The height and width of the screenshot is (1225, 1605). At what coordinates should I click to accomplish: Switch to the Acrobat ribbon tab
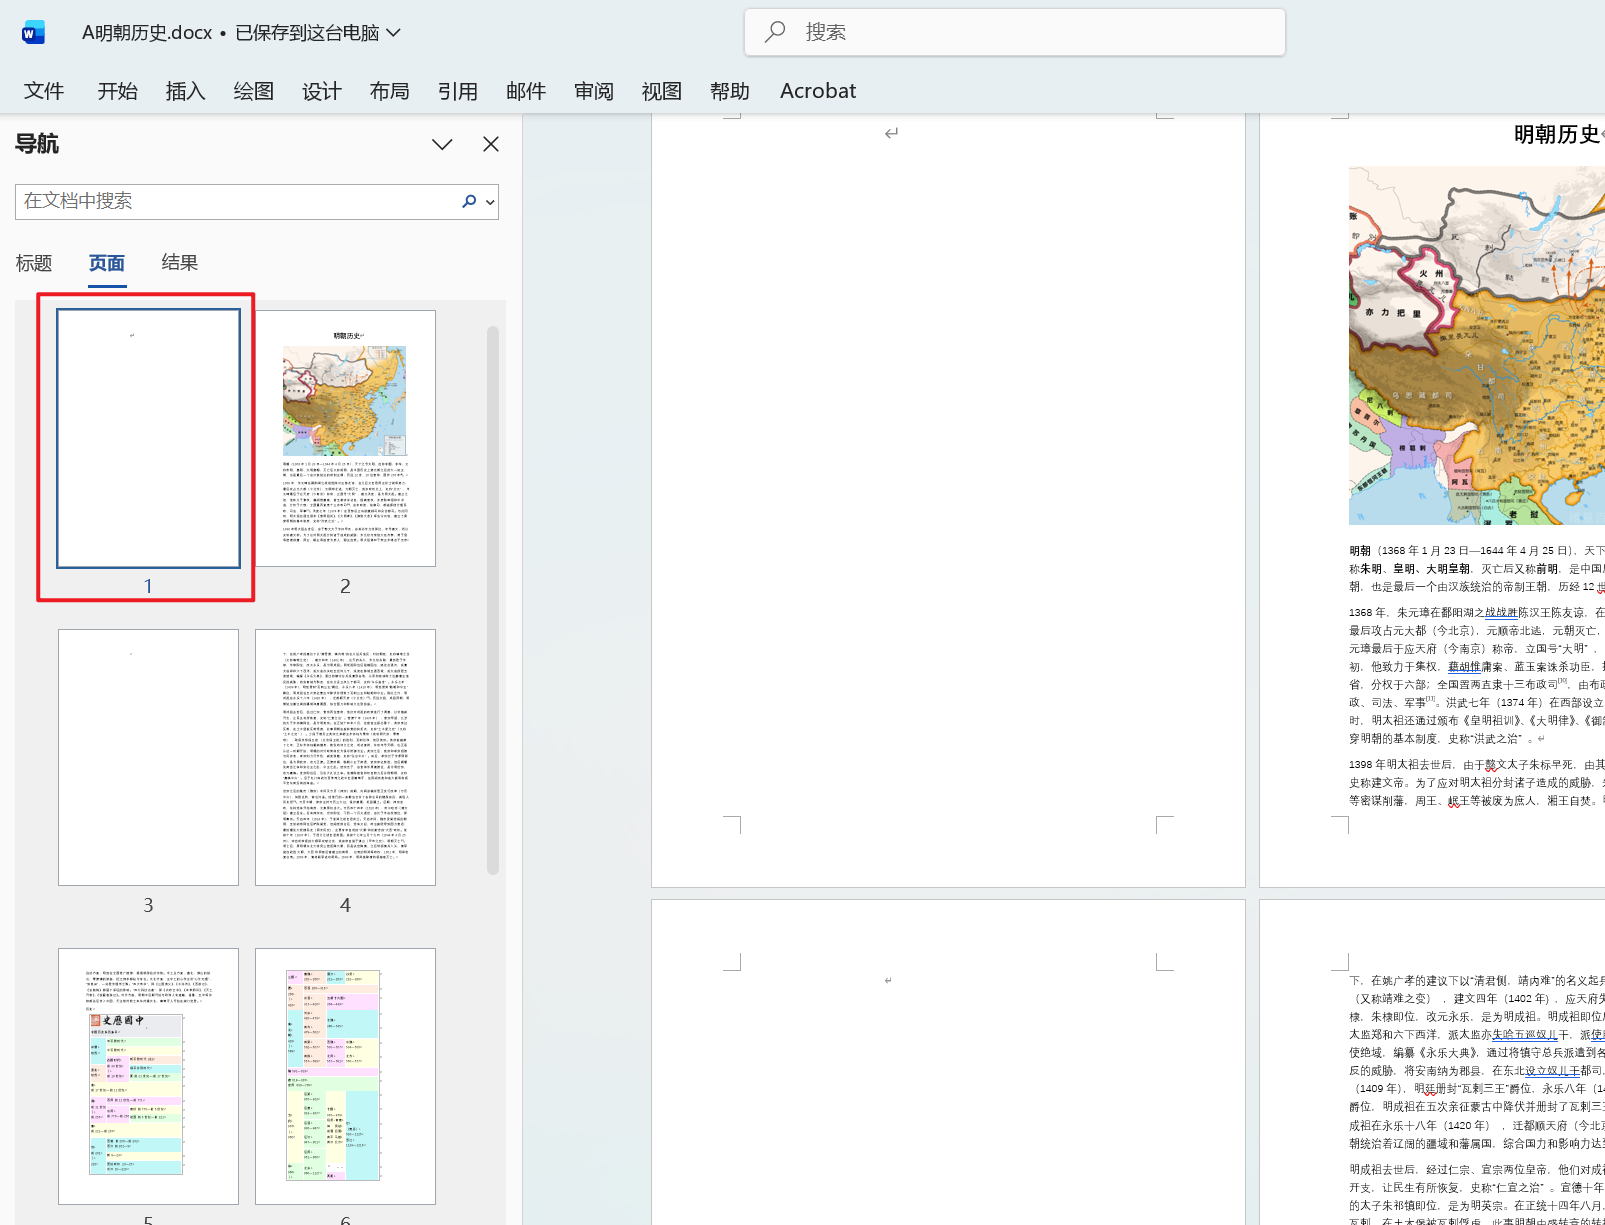[817, 90]
